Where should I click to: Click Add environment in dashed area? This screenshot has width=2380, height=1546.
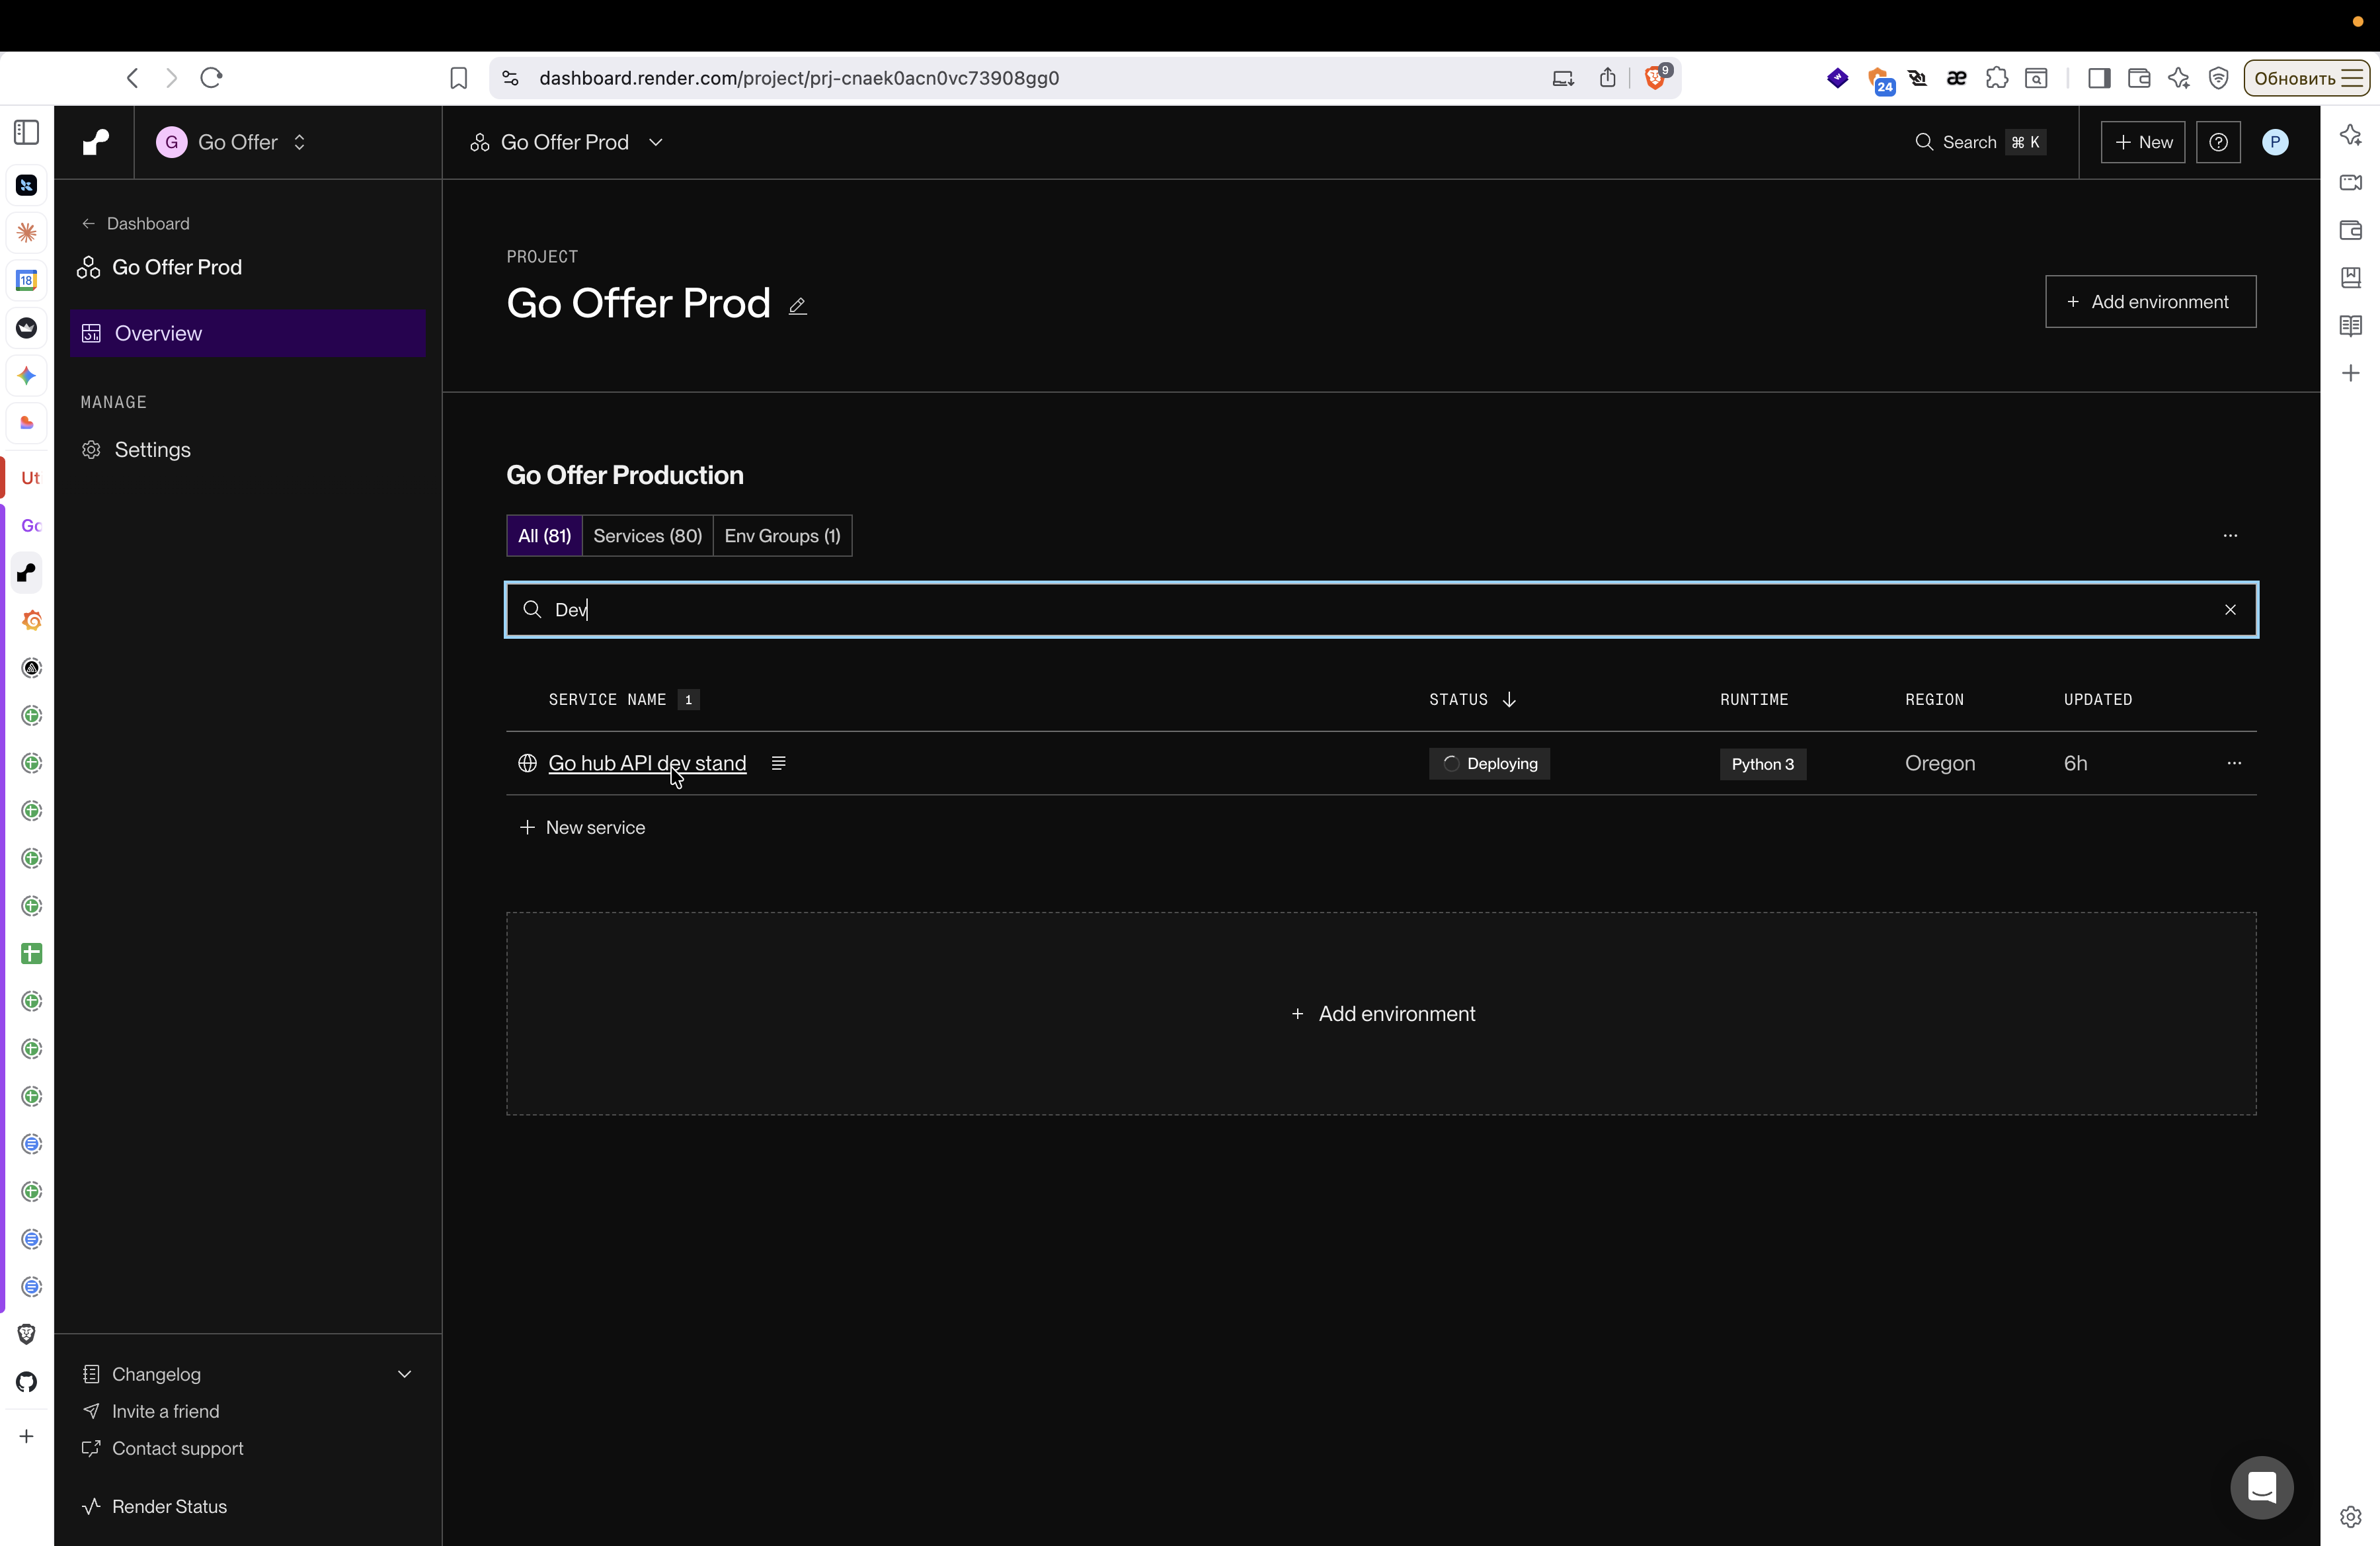(1382, 1013)
